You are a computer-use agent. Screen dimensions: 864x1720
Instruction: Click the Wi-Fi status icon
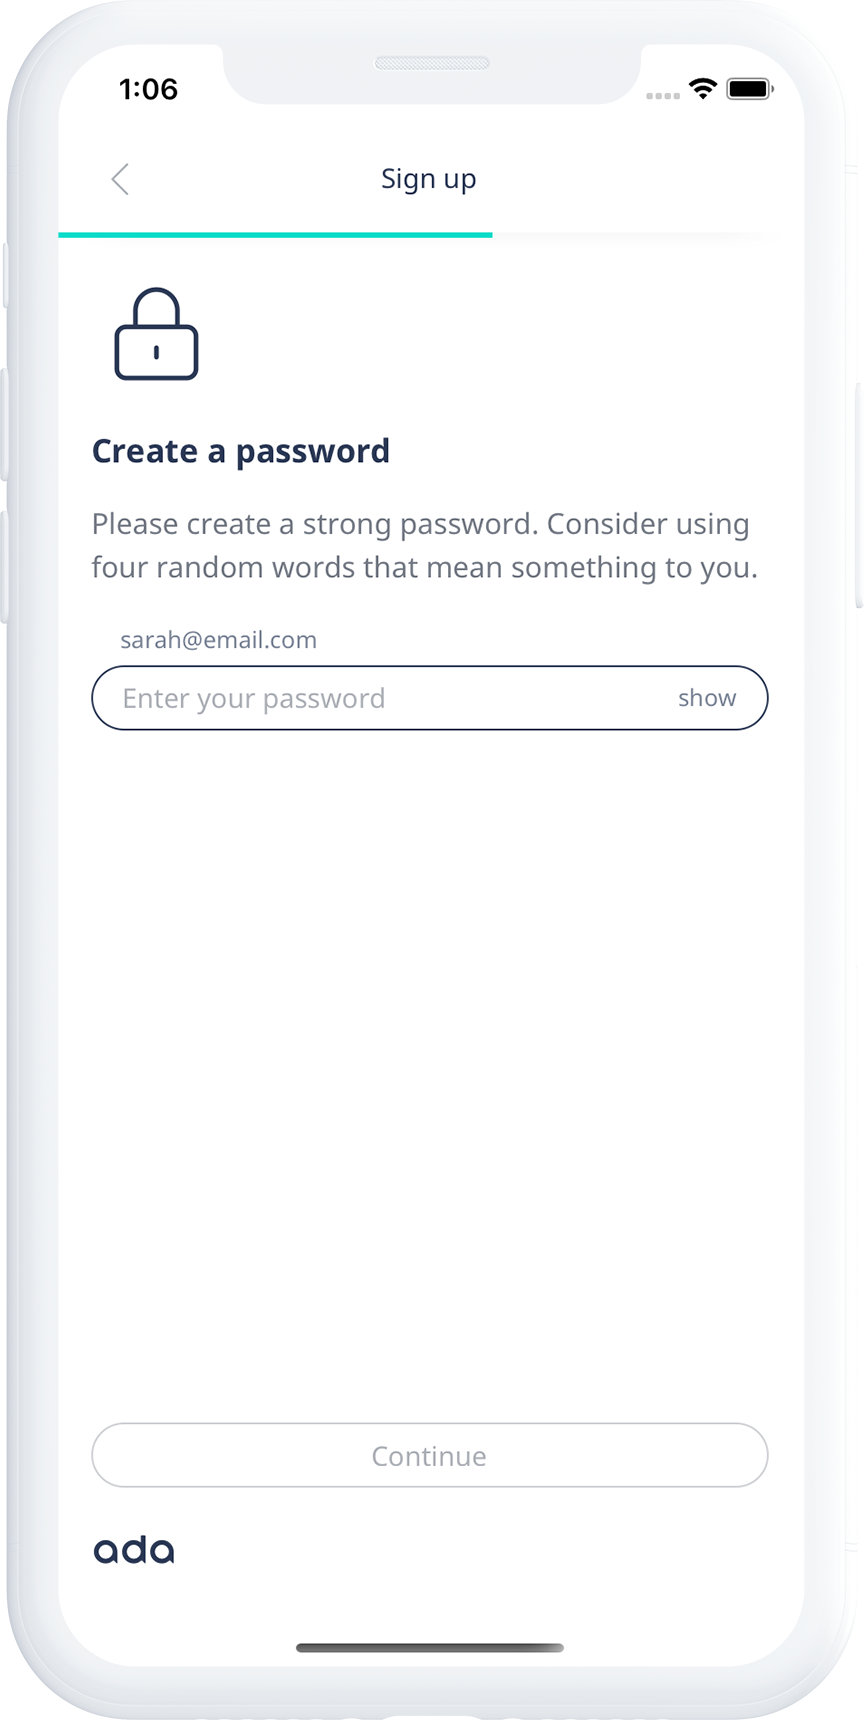click(703, 89)
